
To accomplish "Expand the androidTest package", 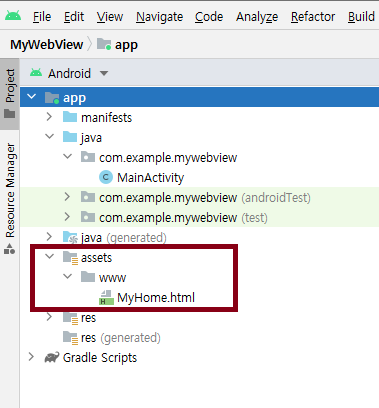I will point(67,197).
